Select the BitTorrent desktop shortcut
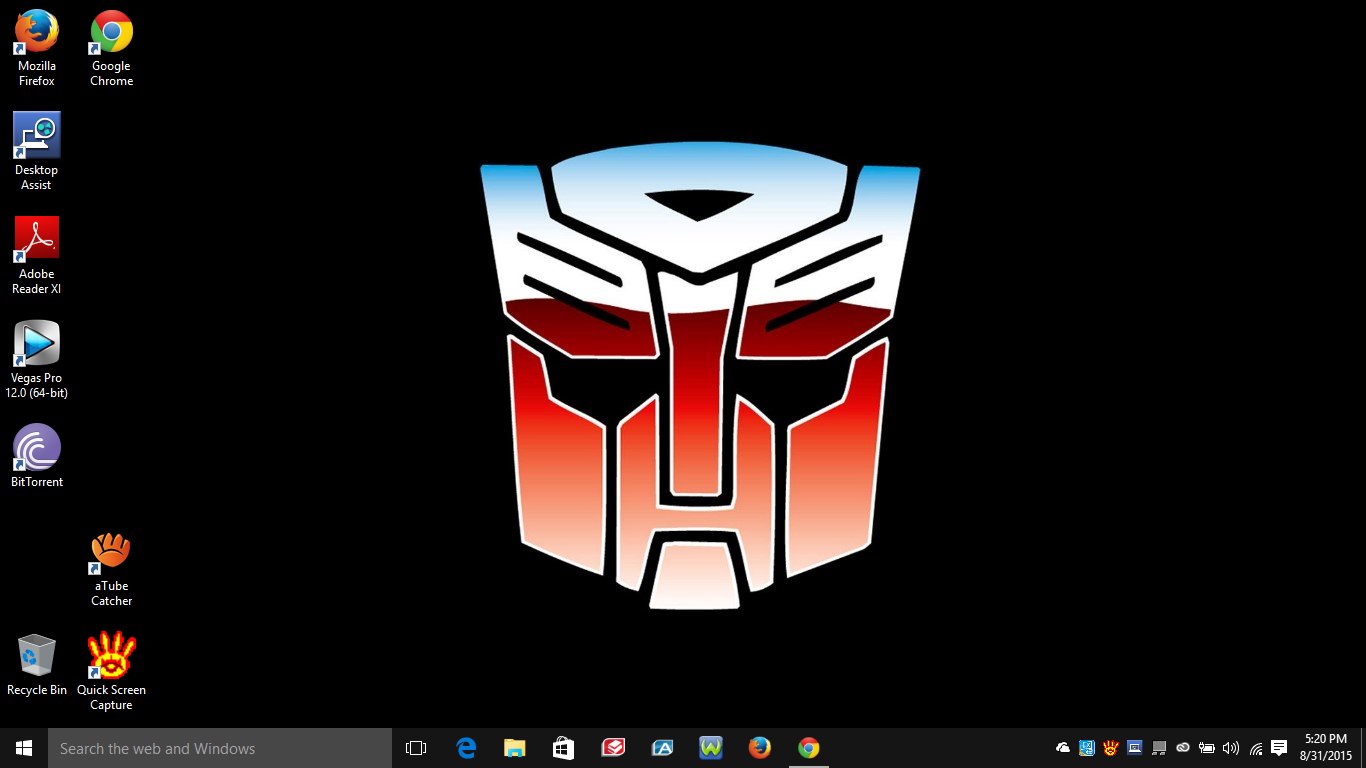The height and width of the screenshot is (768, 1366). (37, 457)
